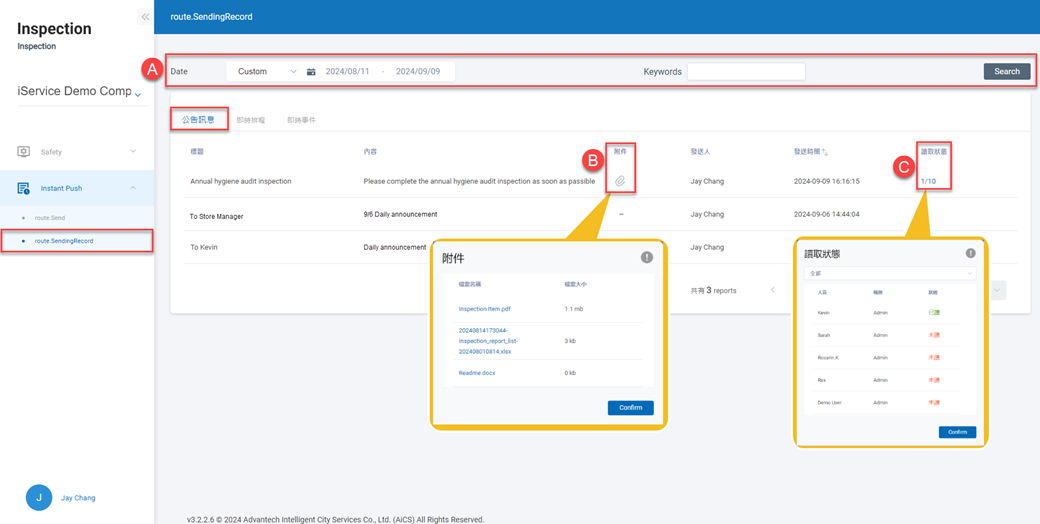Open Inspection Item.pdf attachment link
1040x524 pixels.
485,309
